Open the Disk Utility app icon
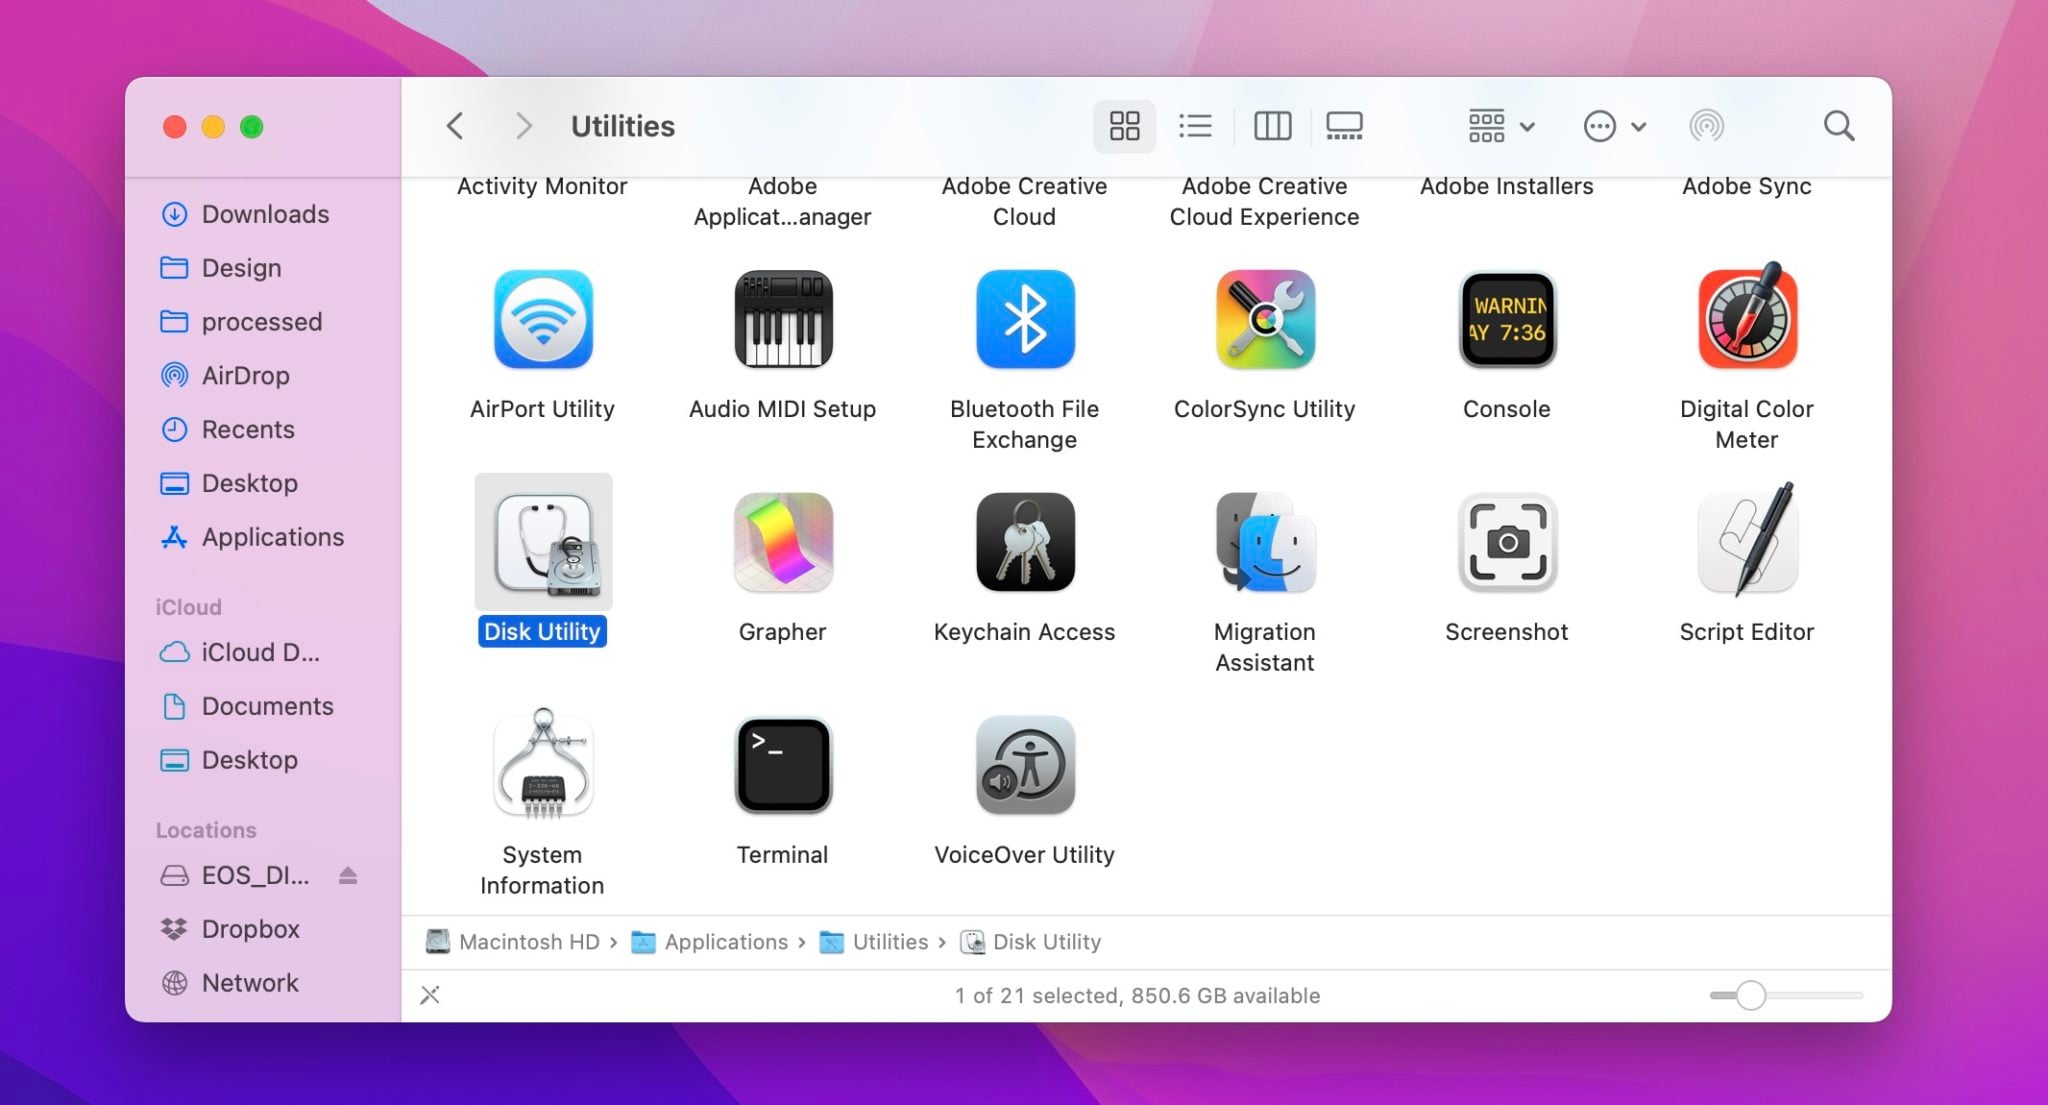Viewport: 2048px width, 1105px height. [x=542, y=543]
